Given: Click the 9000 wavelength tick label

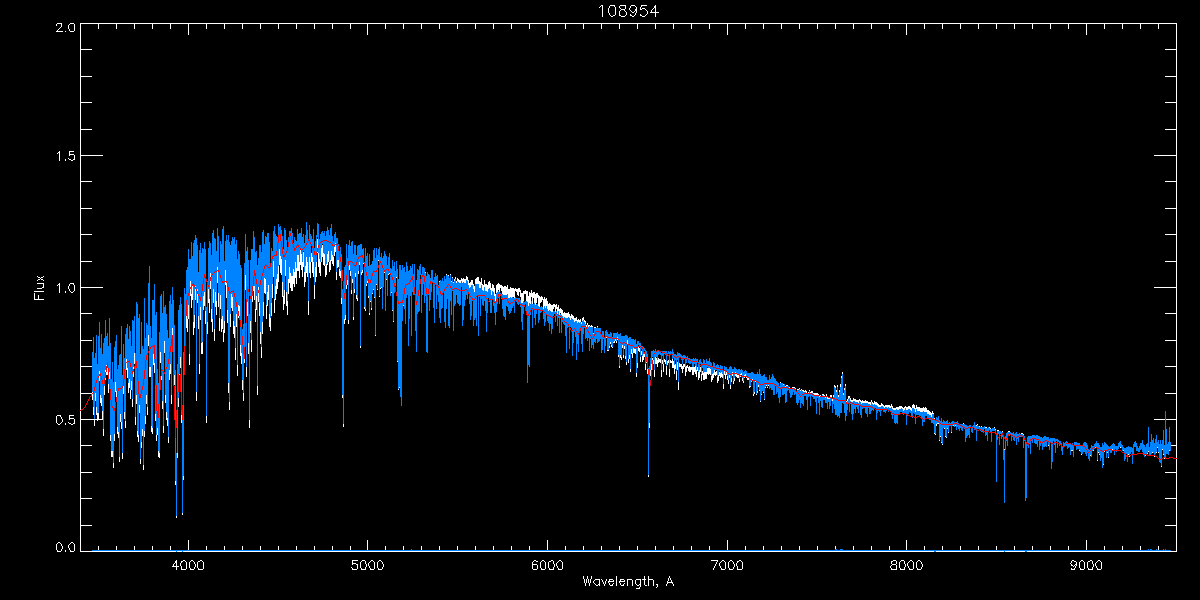Looking at the screenshot, I should point(1087,563).
